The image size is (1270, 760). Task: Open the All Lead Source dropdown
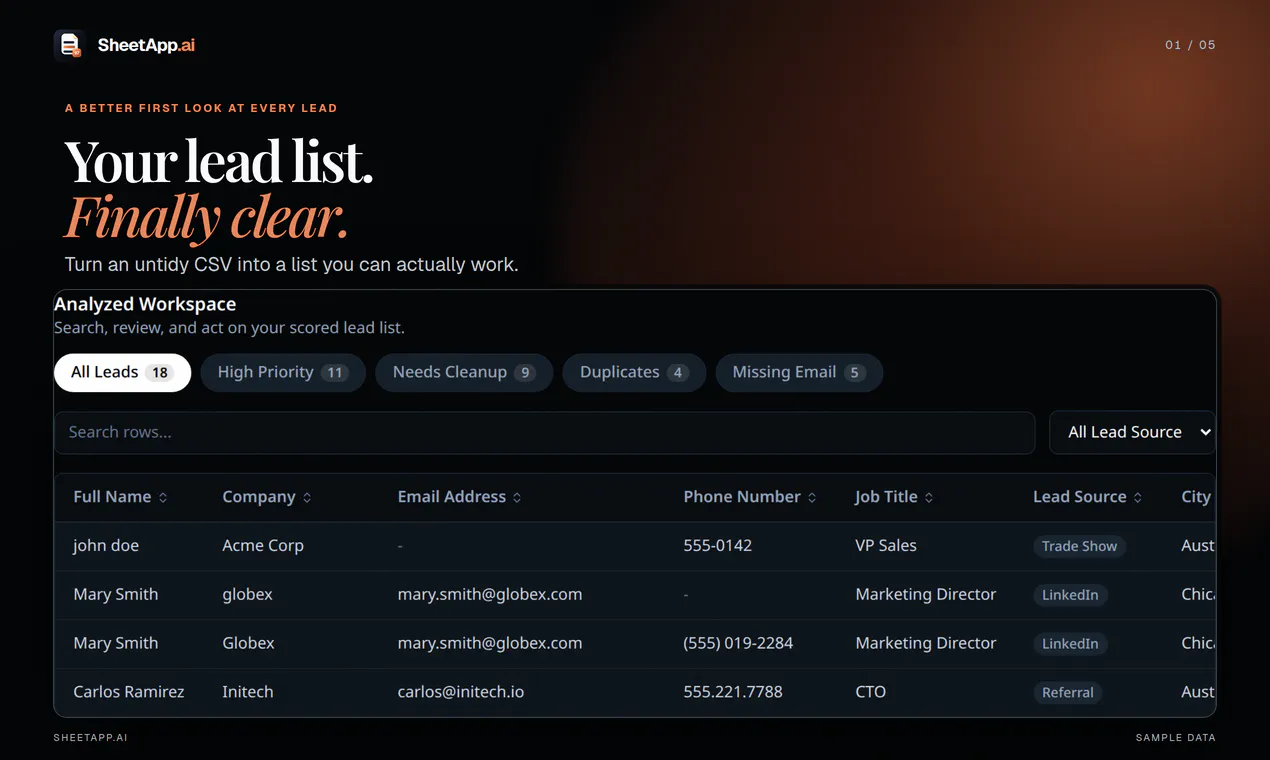[x=1132, y=432]
